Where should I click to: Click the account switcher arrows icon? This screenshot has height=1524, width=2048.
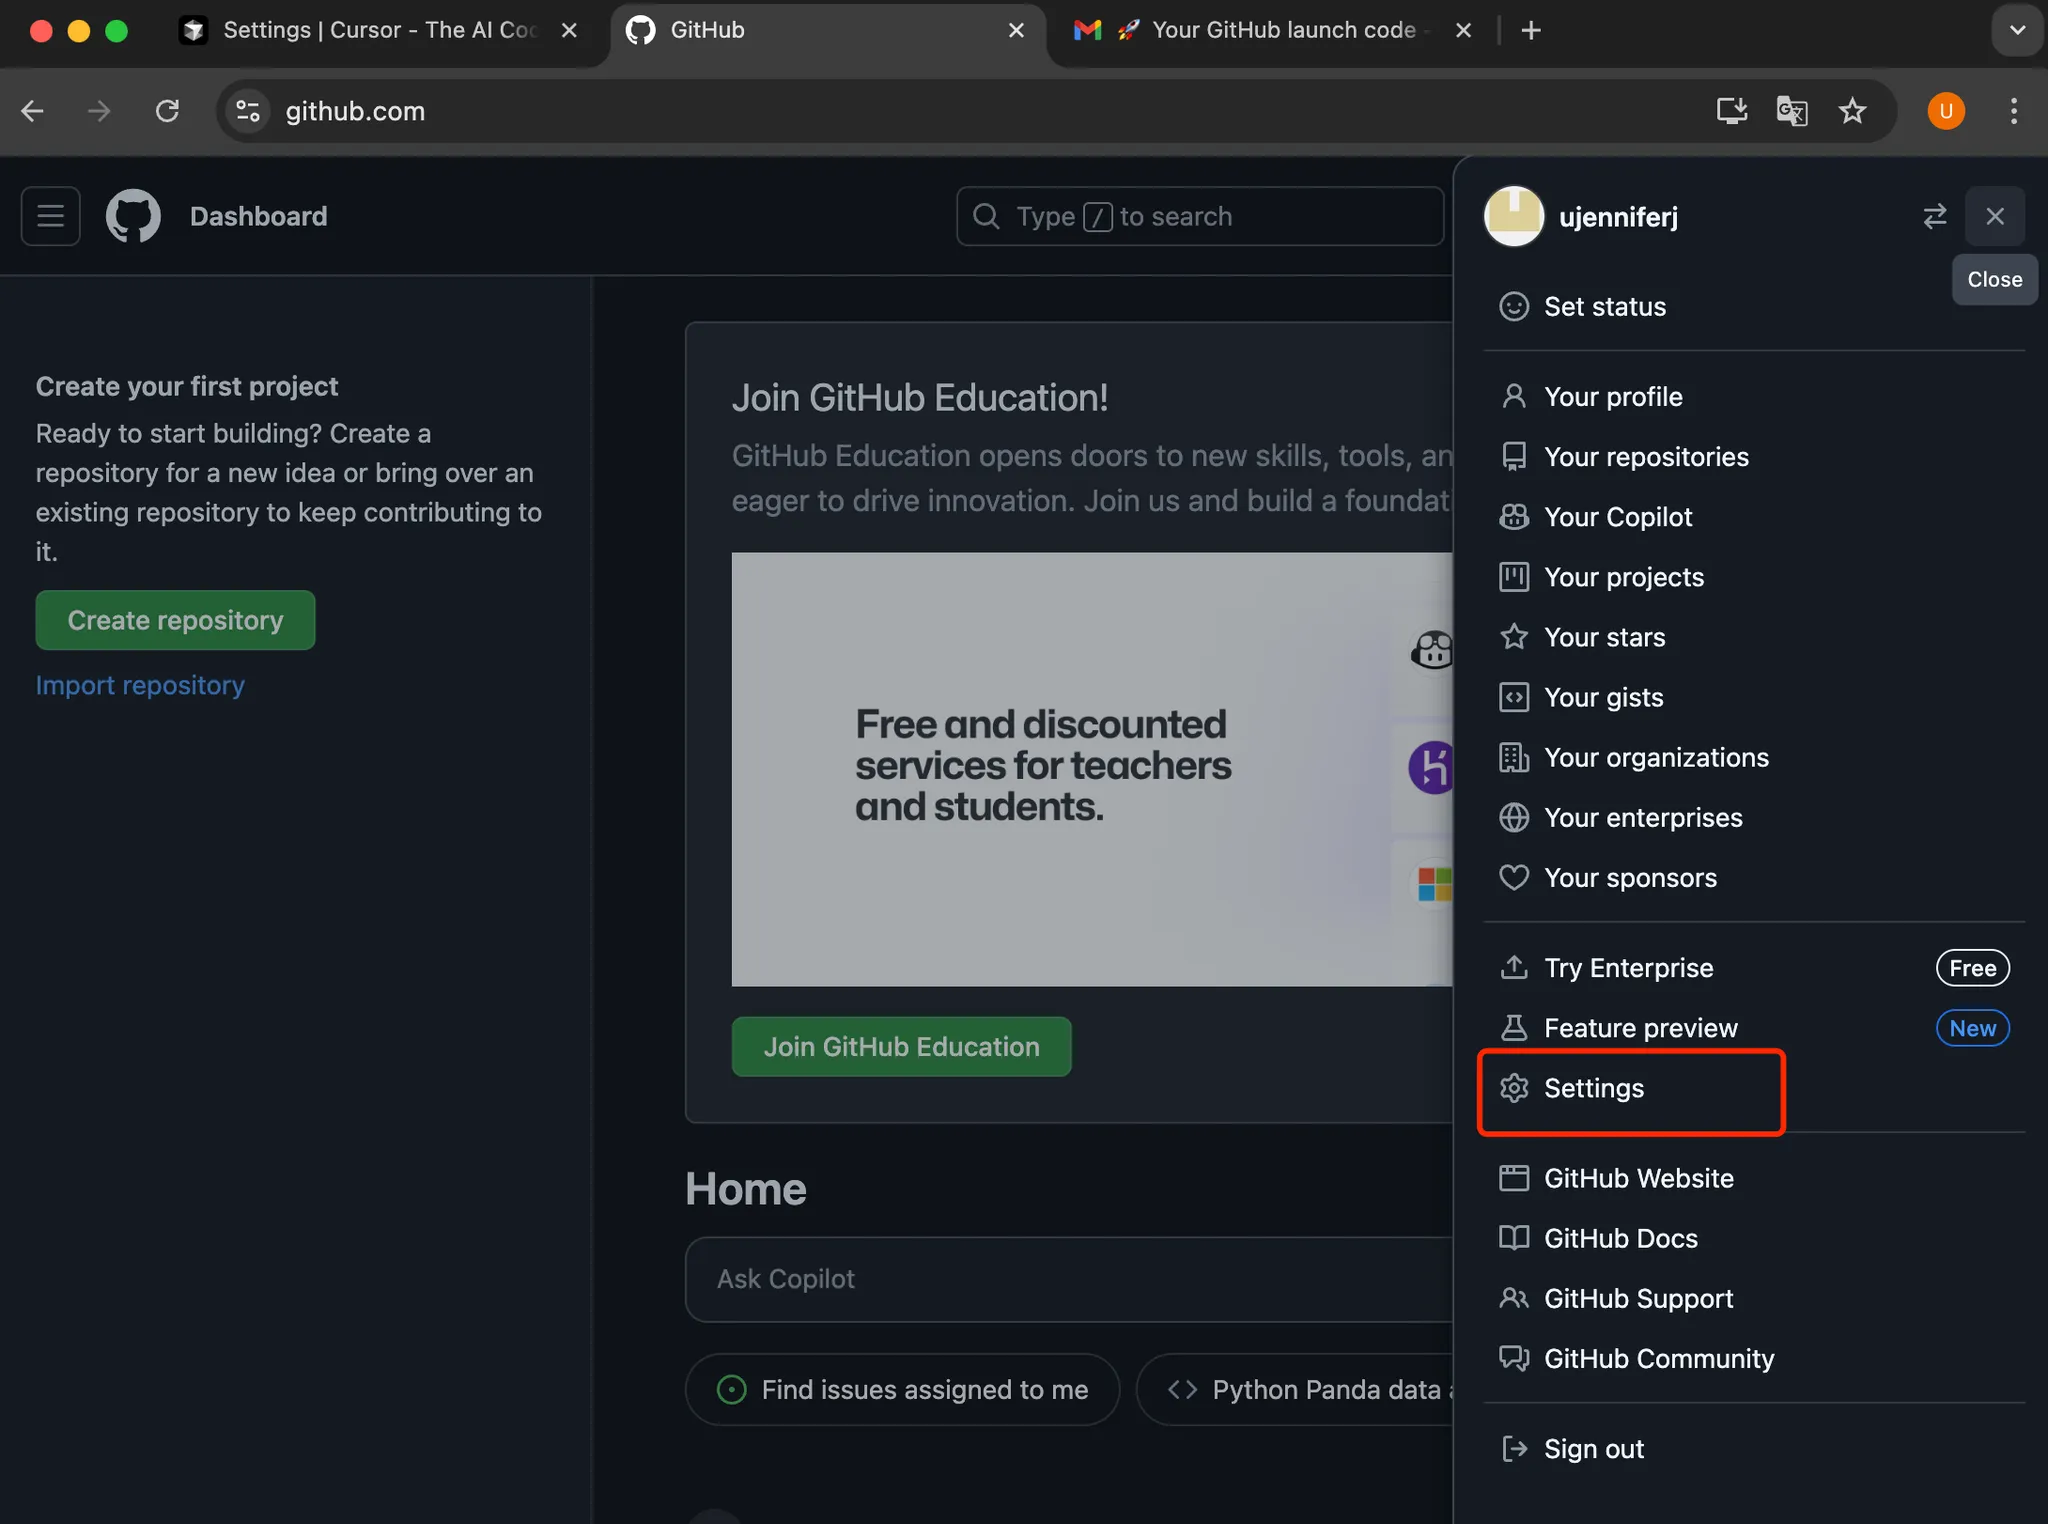pyautogui.click(x=1935, y=216)
